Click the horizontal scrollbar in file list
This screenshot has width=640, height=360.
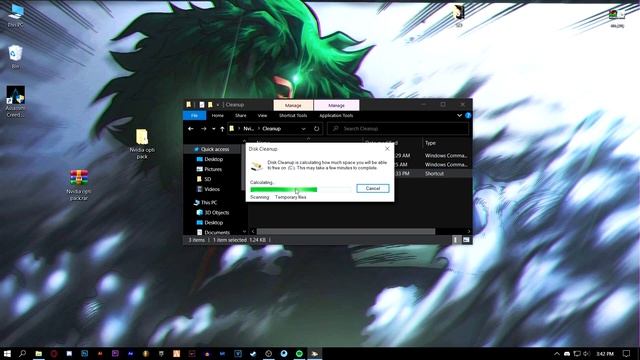click(345, 231)
